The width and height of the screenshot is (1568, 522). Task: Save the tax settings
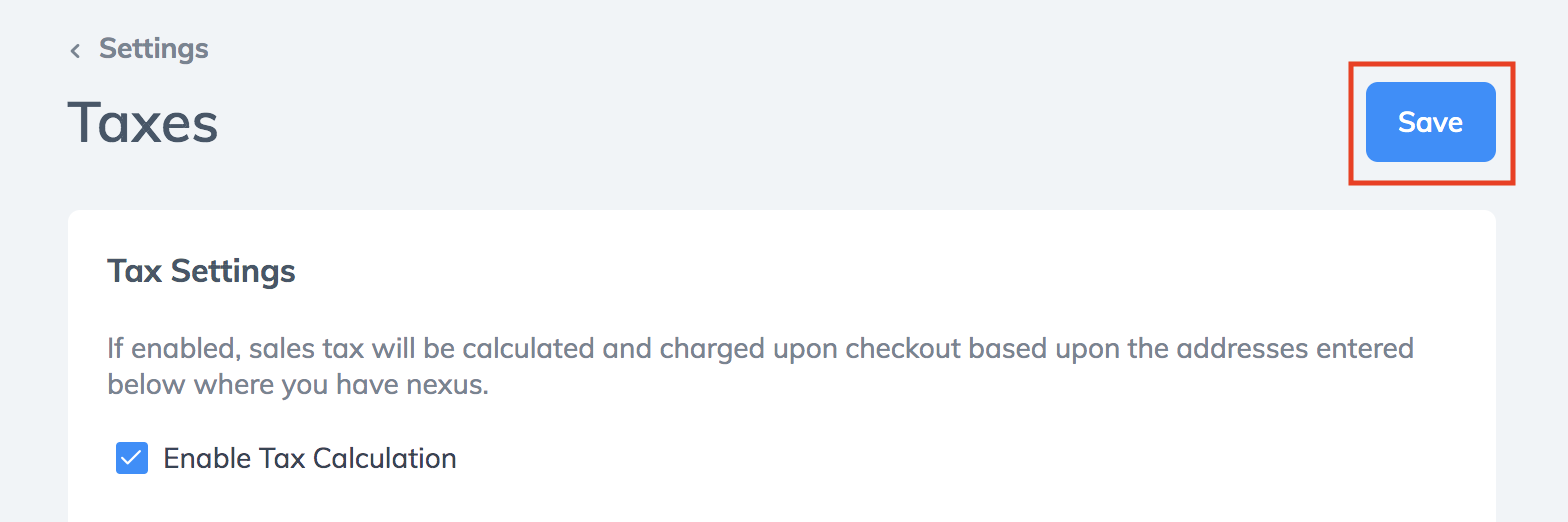tap(1430, 122)
